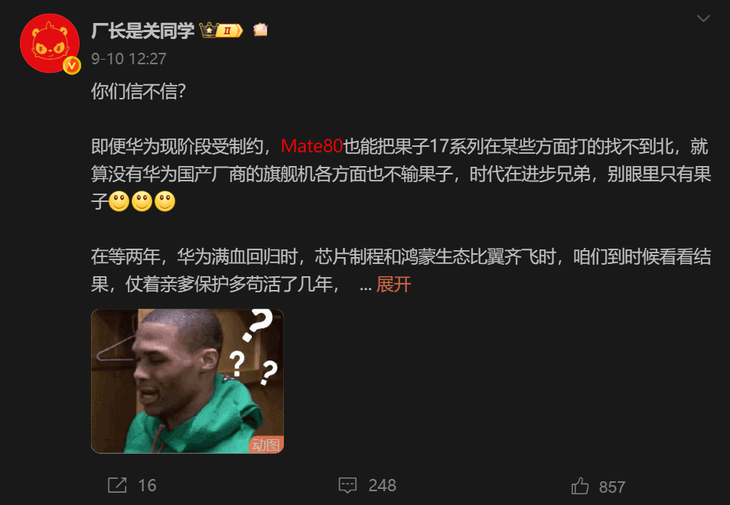Expand full post text via 展开
This screenshot has height=505, width=730.
pos(393,284)
